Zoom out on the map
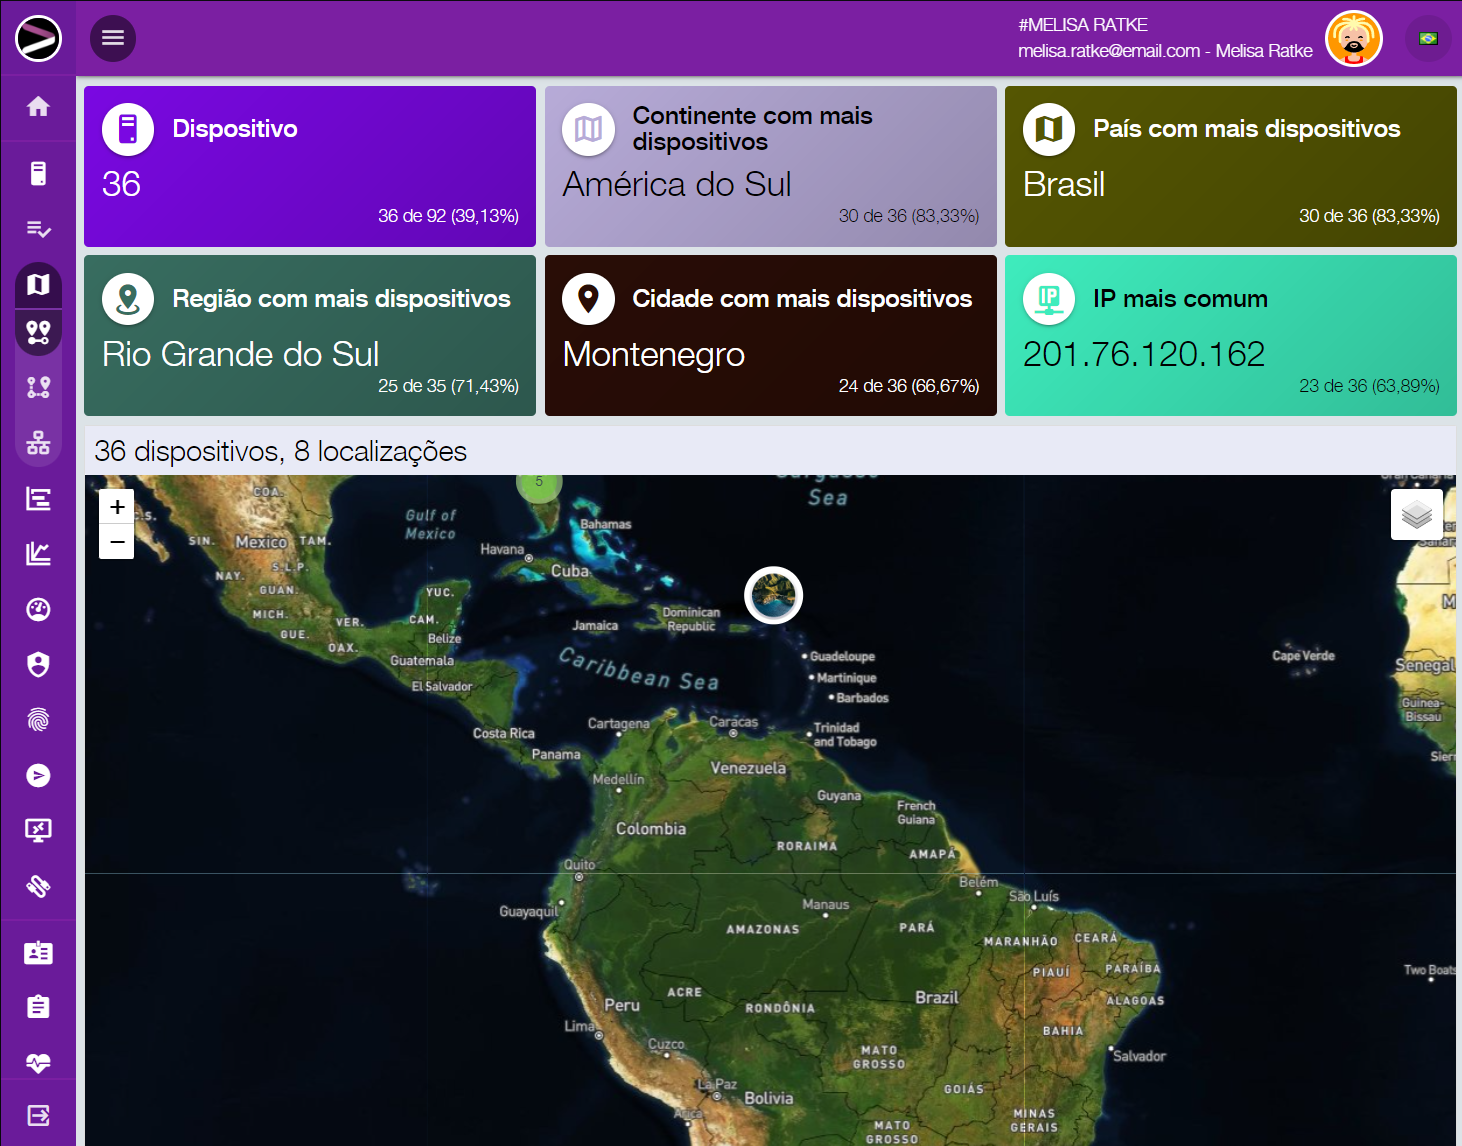 click(117, 542)
